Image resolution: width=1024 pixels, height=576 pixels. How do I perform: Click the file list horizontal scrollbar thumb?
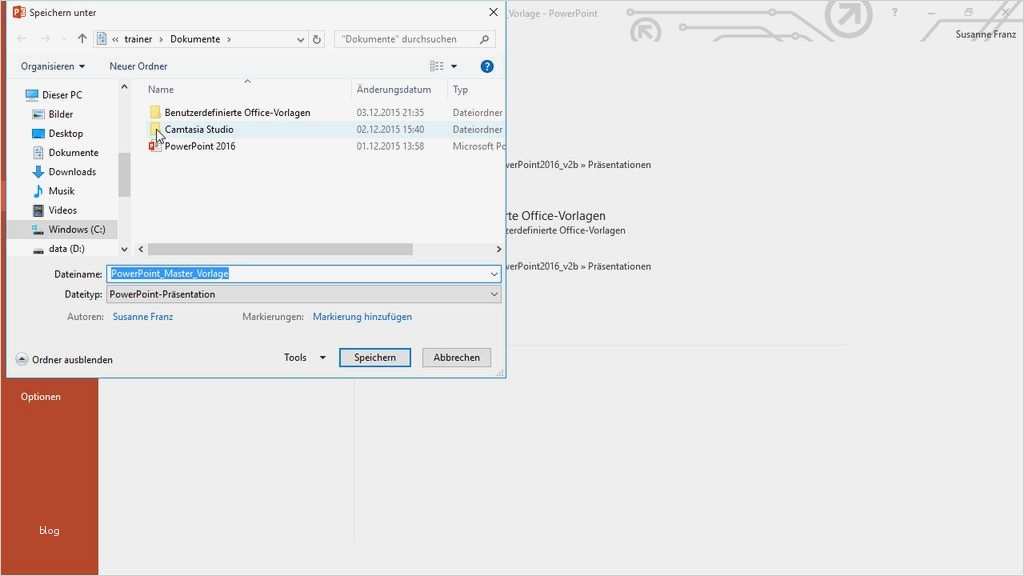pyautogui.click(x=280, y=249)
